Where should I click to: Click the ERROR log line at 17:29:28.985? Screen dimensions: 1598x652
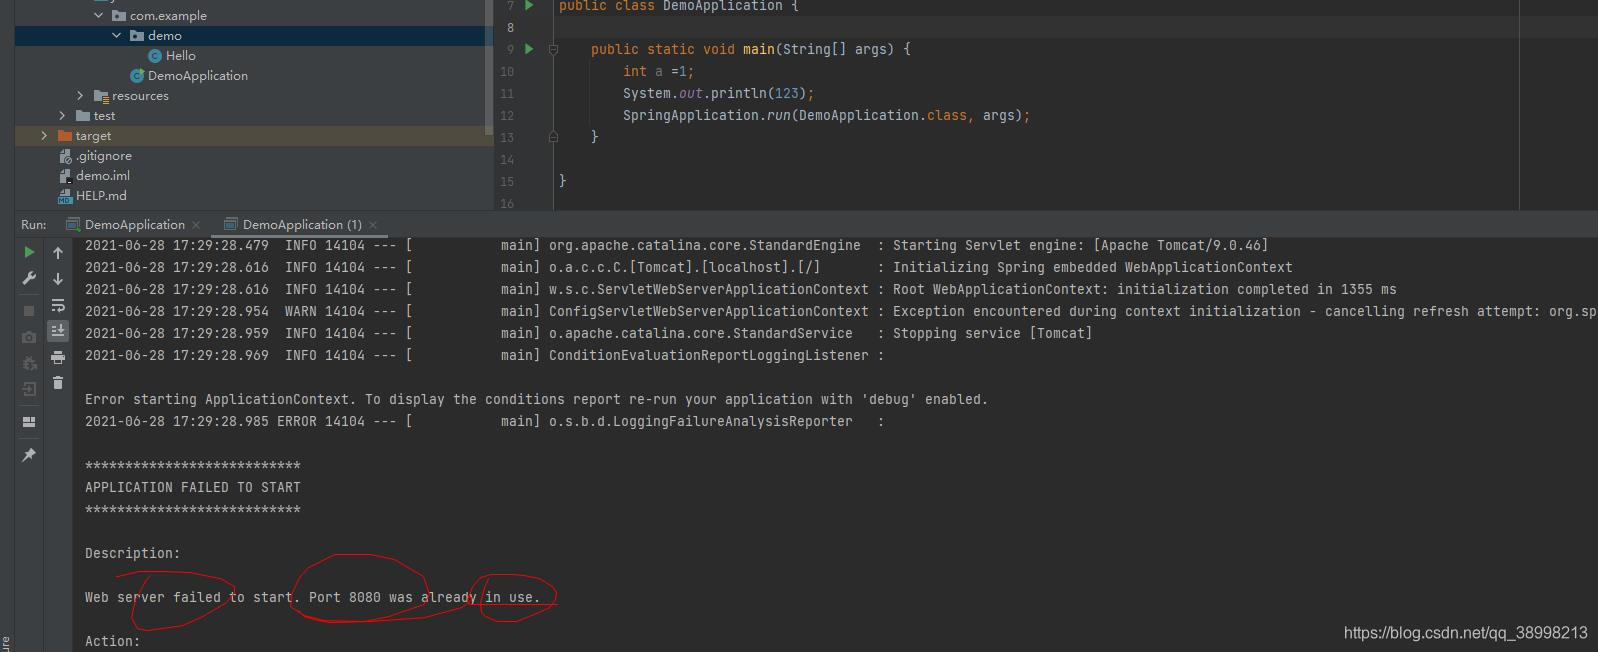[485, 422]
